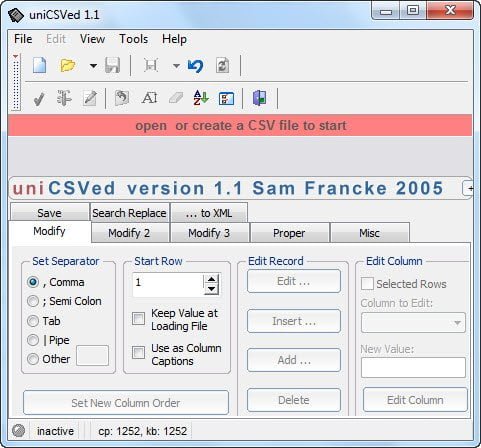Select the Modify tab
This screenshot has height=448, width=481.
click(50, 231)
